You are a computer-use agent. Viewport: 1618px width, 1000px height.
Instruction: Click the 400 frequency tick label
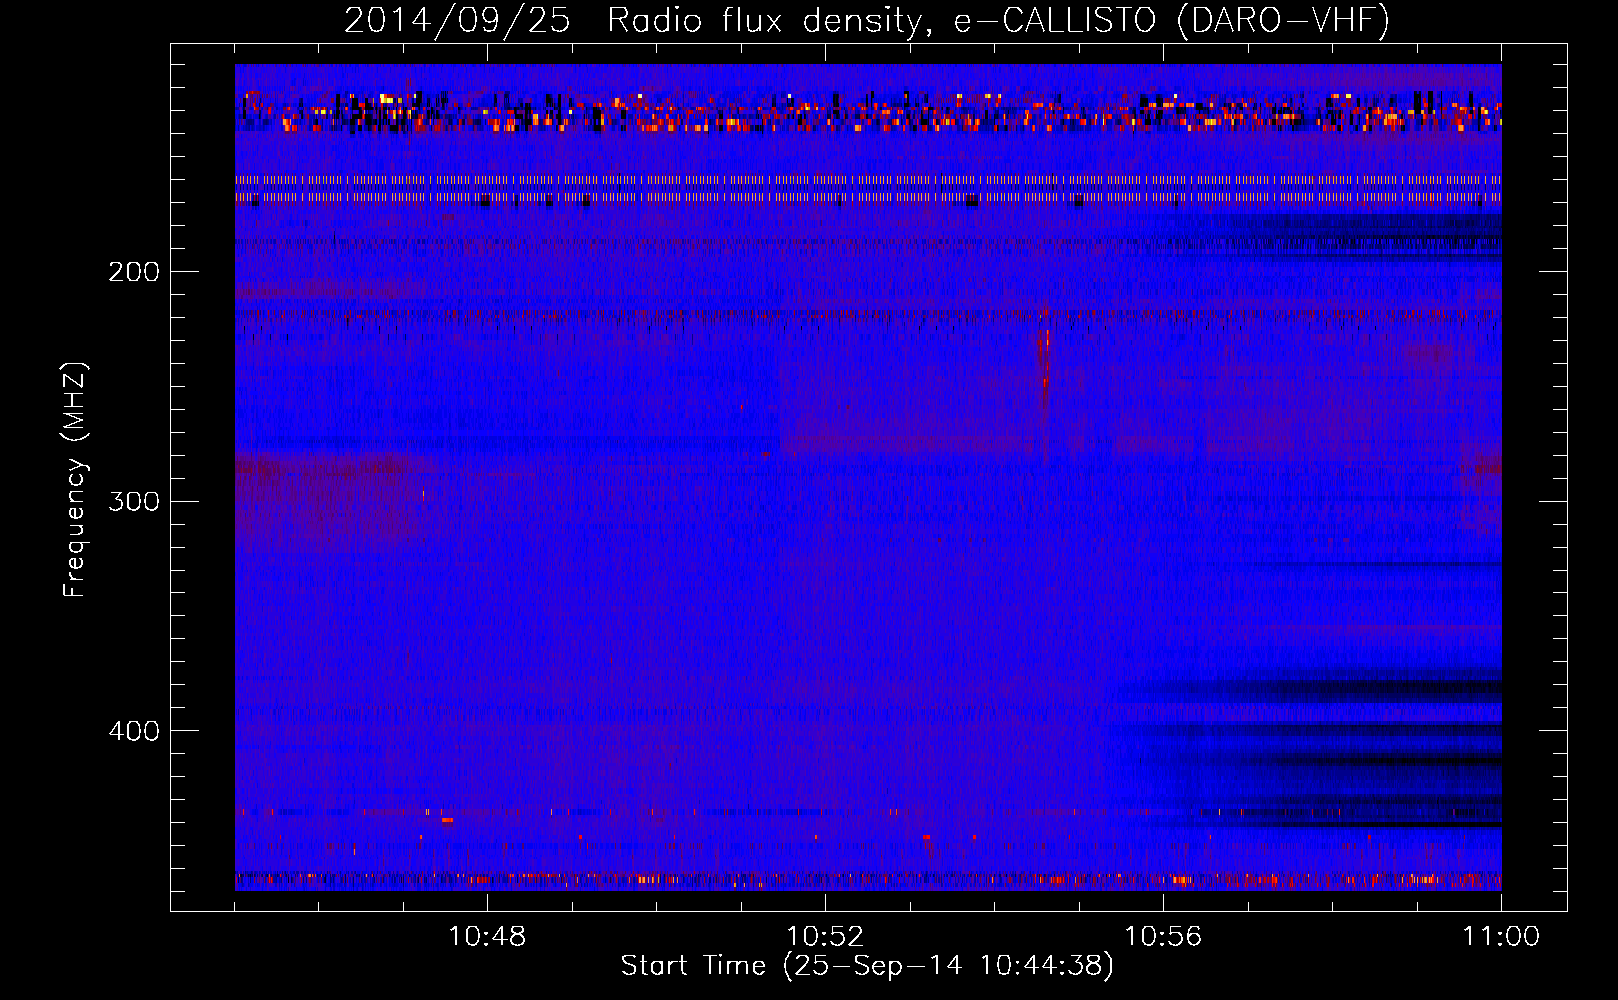click(134, 731)
